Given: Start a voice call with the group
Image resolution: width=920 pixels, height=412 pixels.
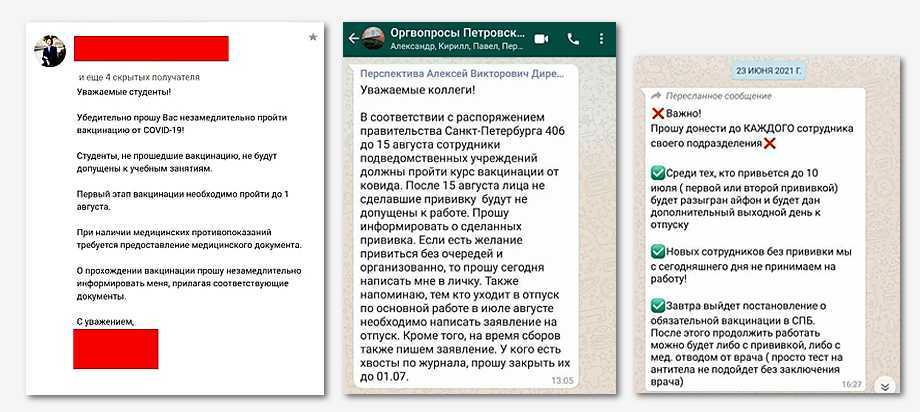Looking at the screenshot, I should tap(573, 39).
